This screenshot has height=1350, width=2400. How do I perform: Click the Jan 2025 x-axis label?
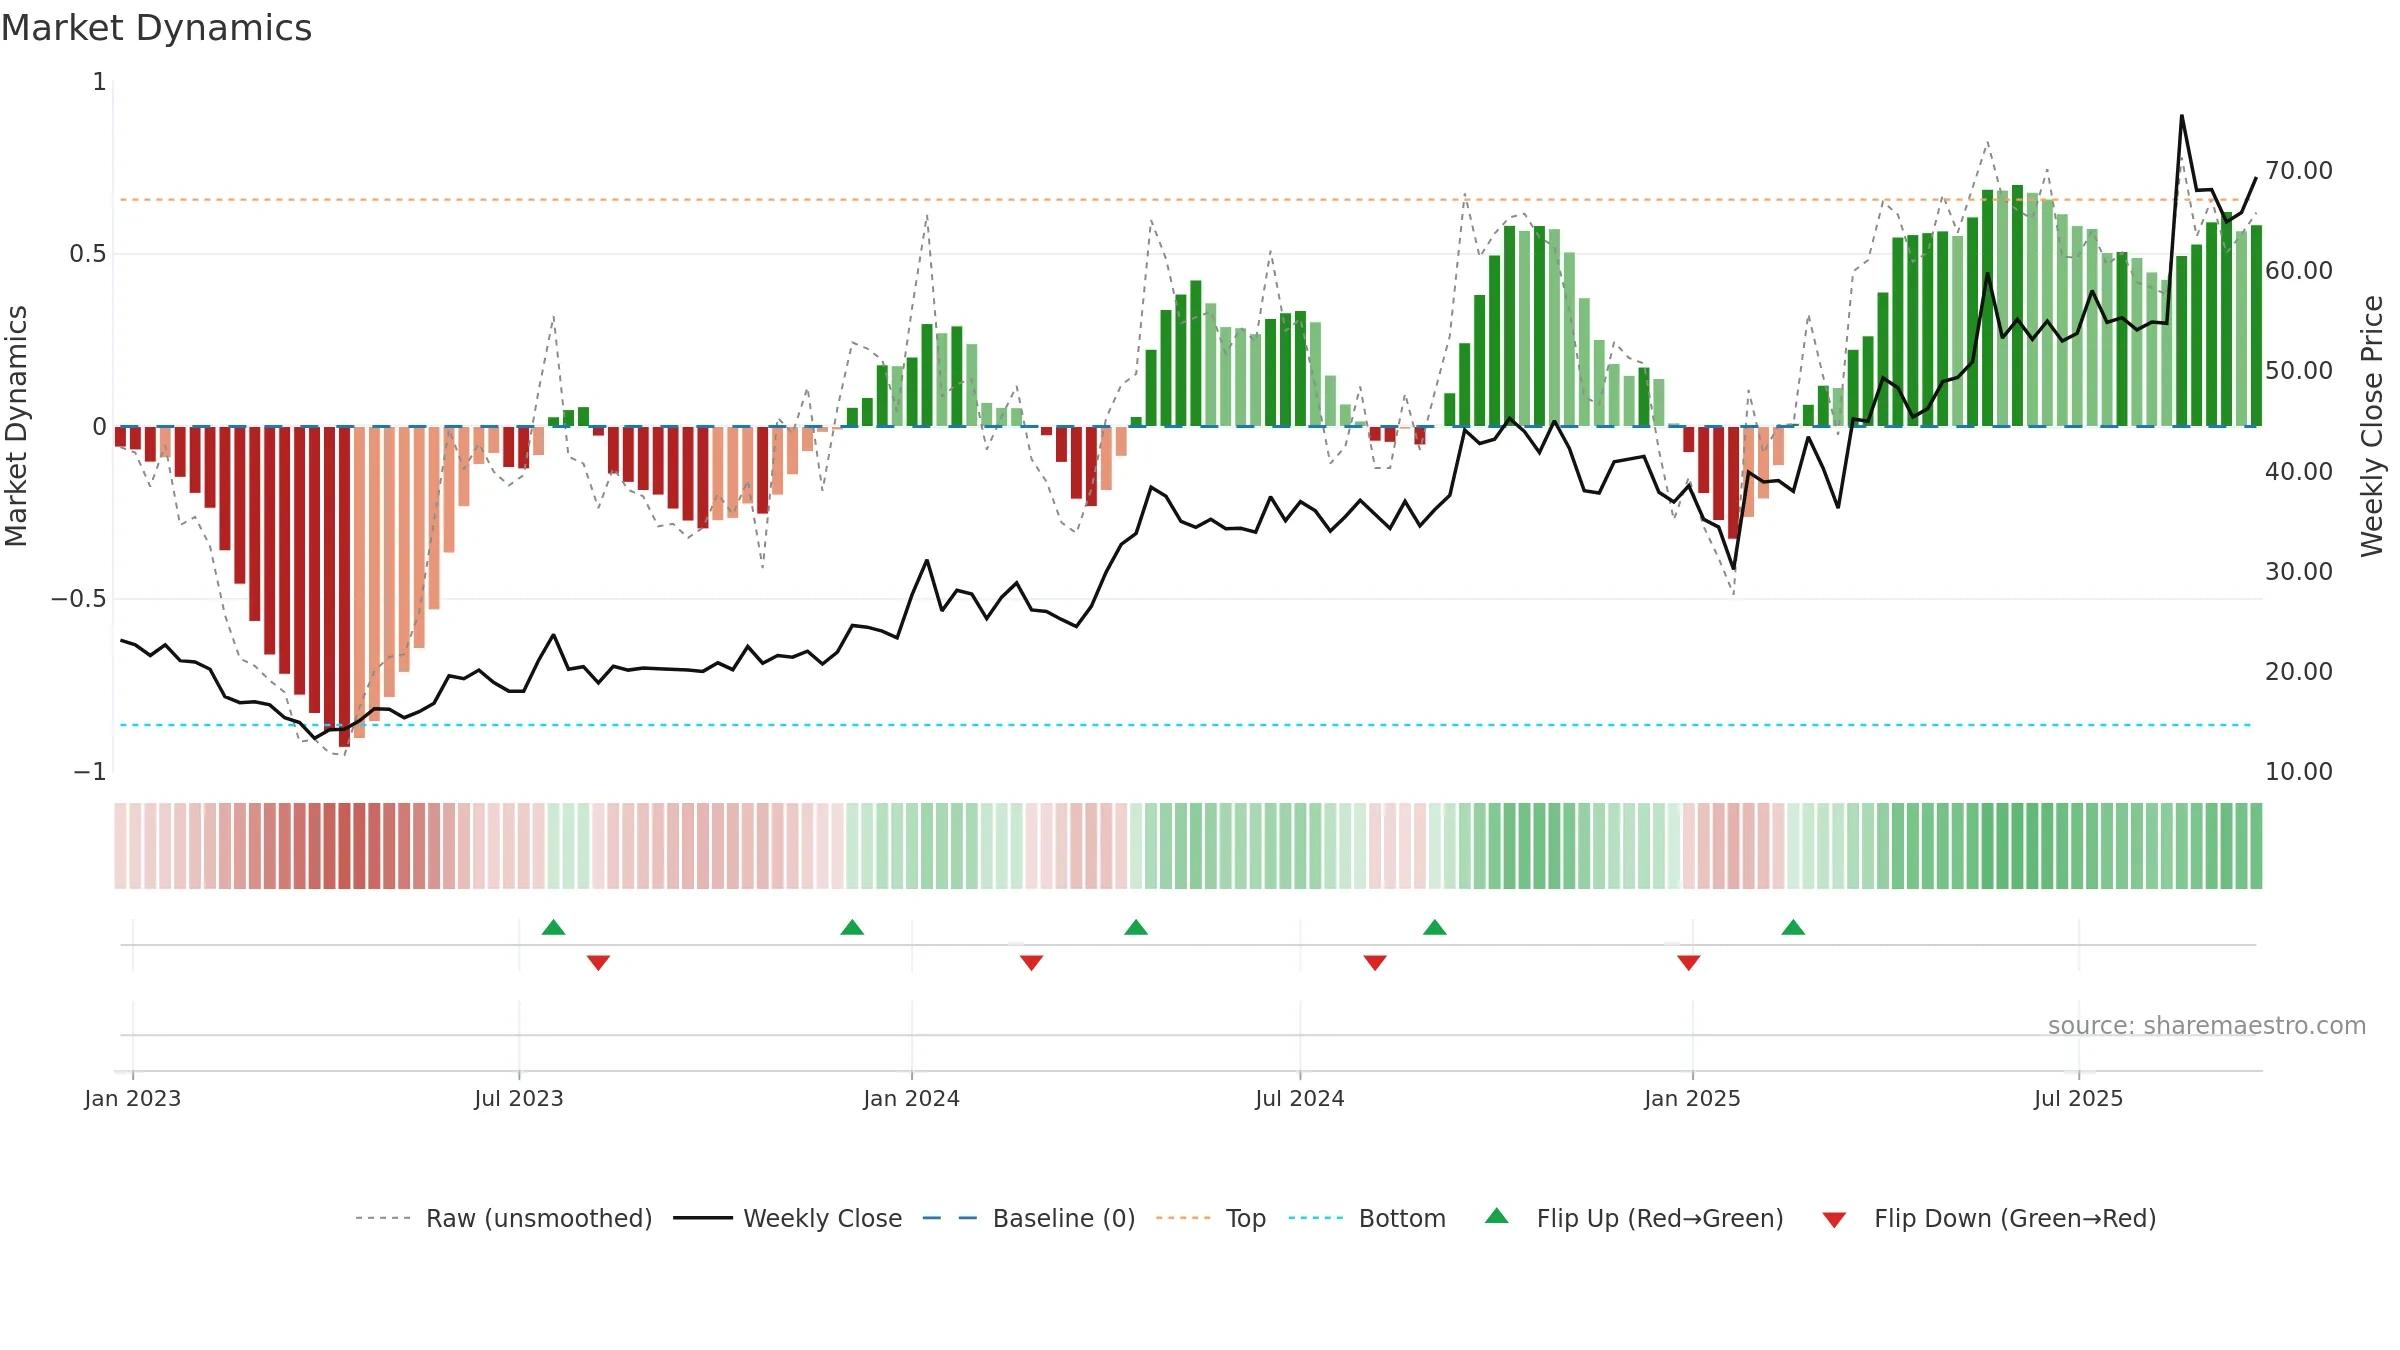(1692, 1098)
